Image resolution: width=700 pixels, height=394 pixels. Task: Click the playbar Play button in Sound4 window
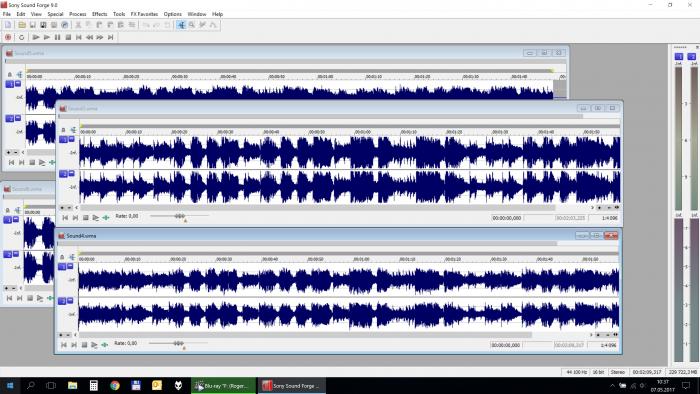(94, 345)
